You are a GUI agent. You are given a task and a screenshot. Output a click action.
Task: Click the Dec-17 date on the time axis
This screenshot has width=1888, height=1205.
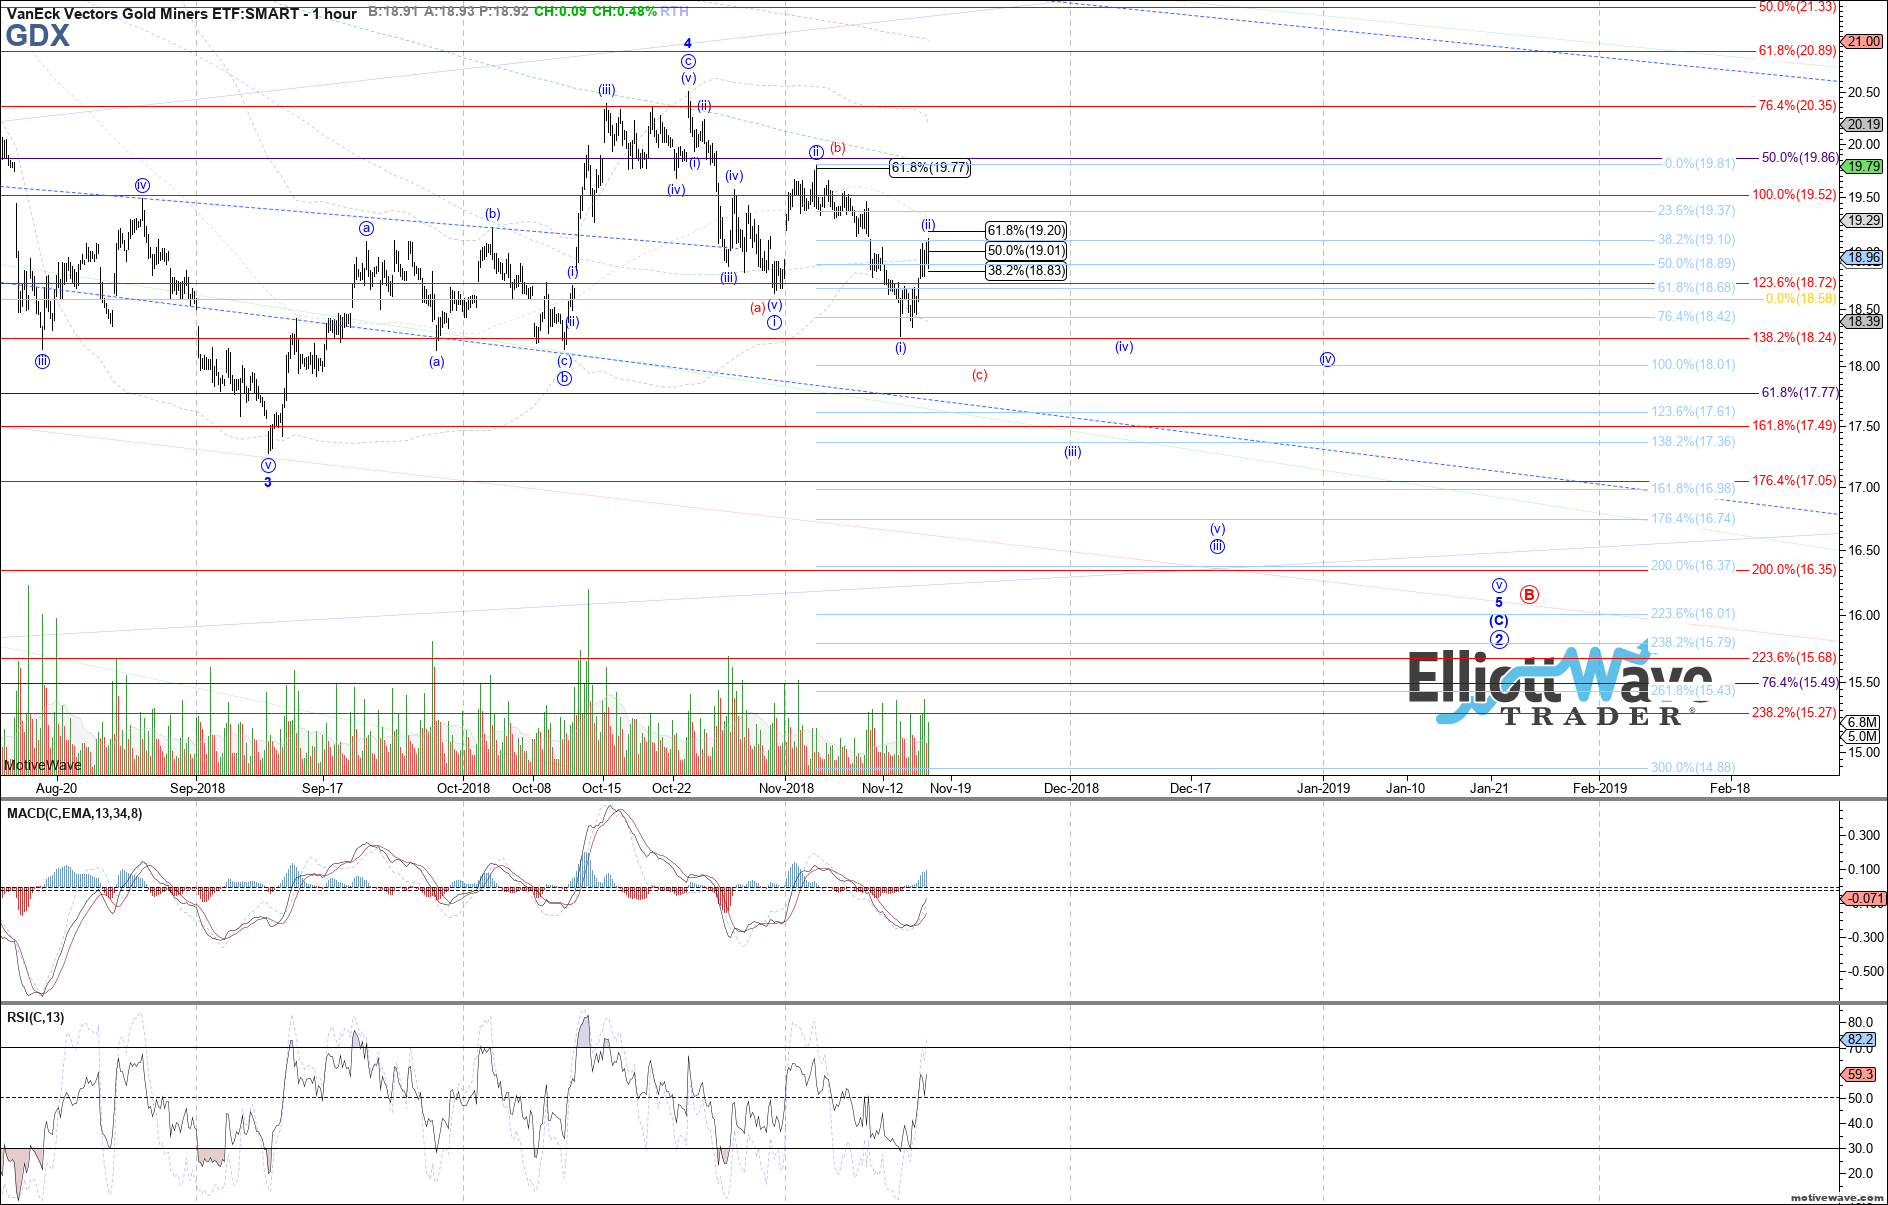coord(1190,788)
